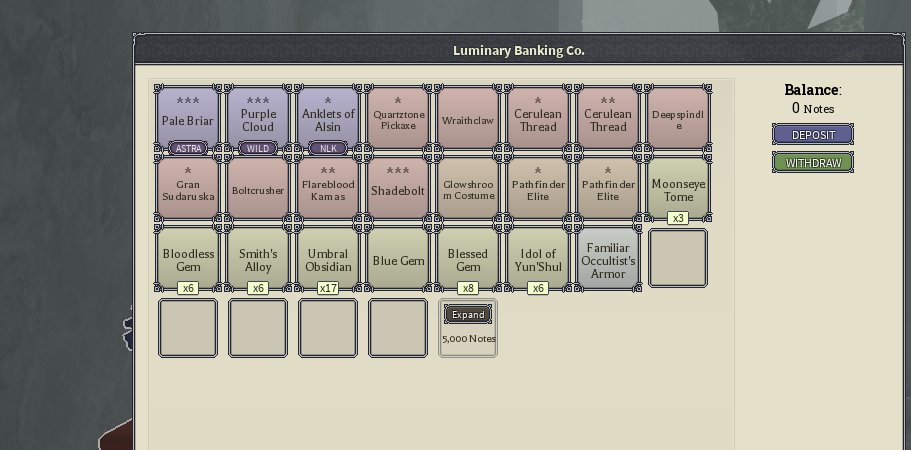This screenshot has height=450, width=911.
Task: Pick the Umbral Obsidian stack
Action: (328, 259)
